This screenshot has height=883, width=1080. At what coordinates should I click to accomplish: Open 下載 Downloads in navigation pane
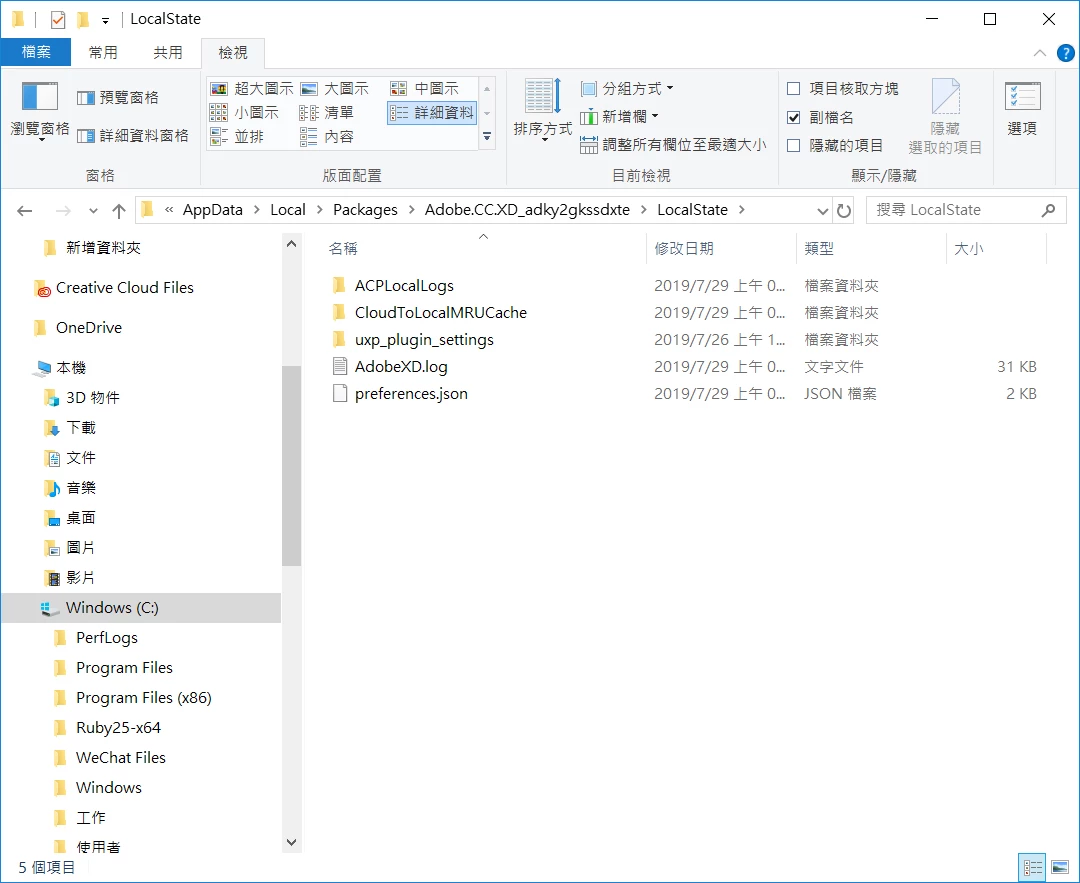tap(81, 428)
